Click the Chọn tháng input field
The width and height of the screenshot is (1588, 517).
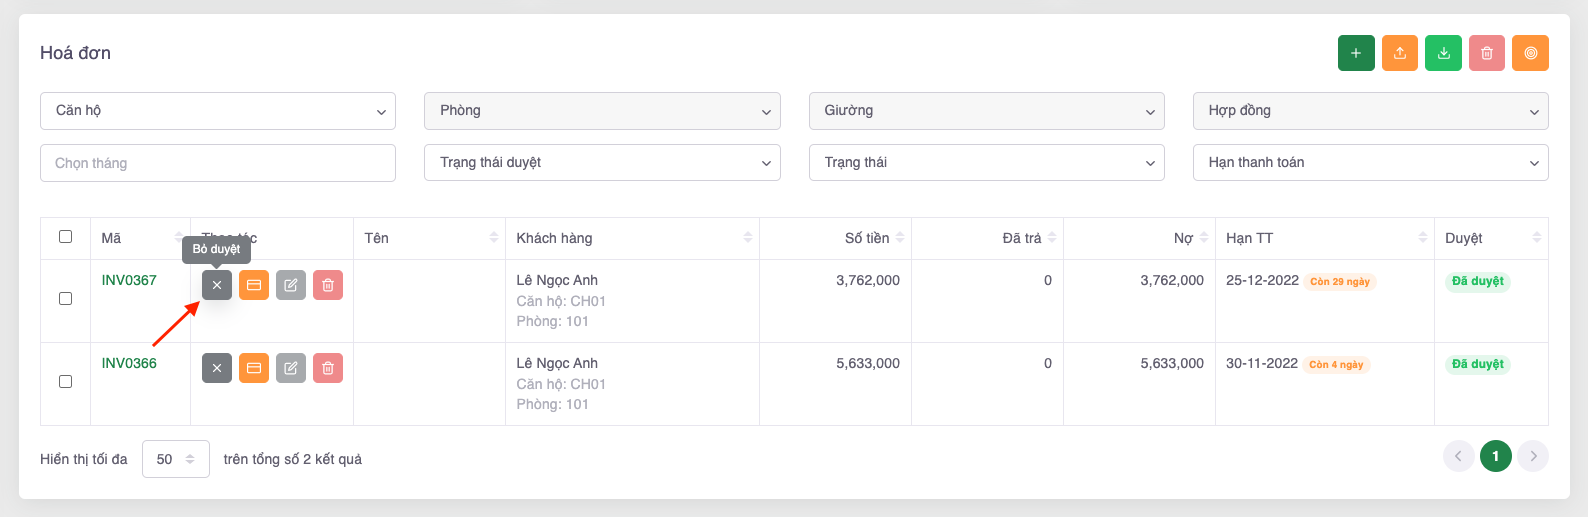[x=218, y=163]
